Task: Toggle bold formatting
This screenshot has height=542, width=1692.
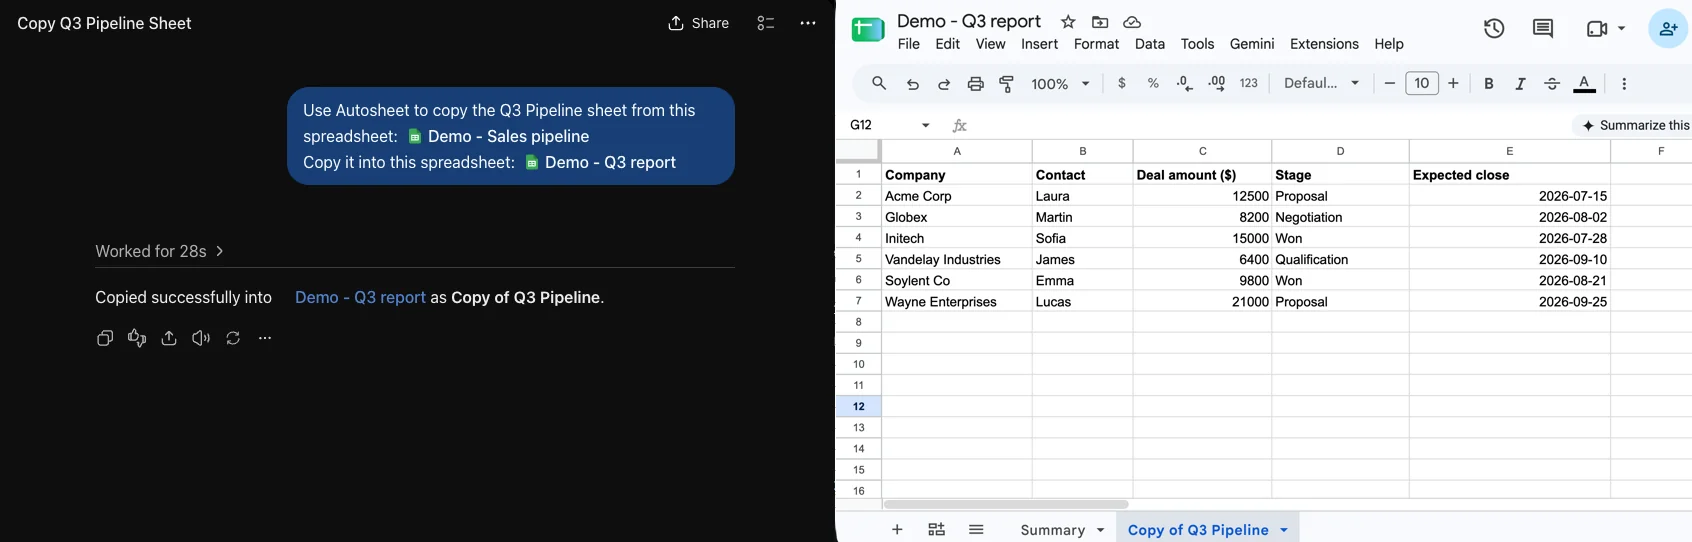Action: [1489, 84]
